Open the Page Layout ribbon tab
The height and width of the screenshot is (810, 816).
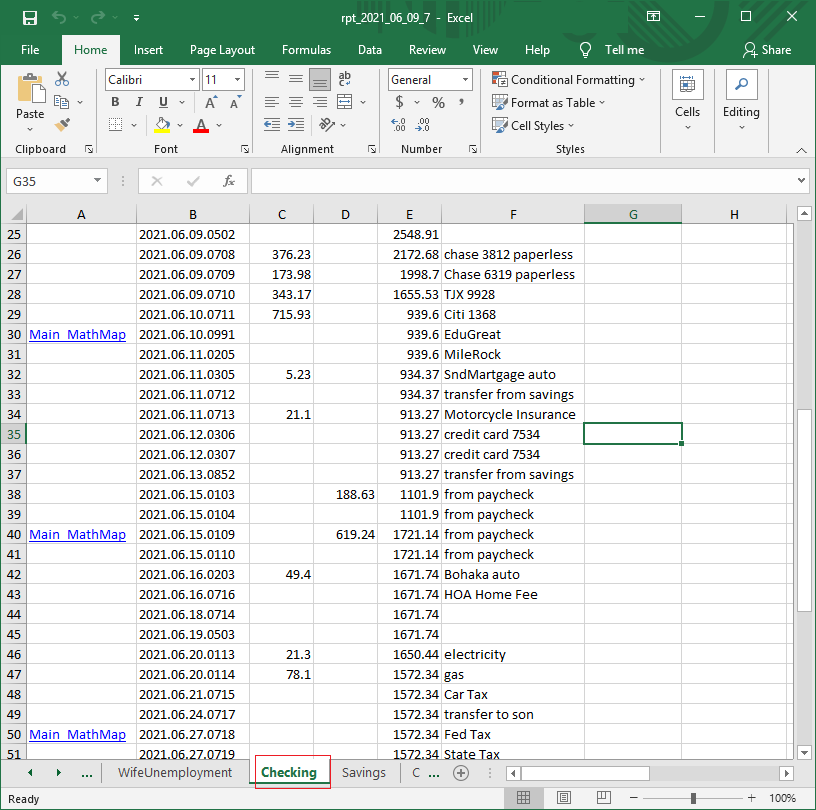pos(222,50)
